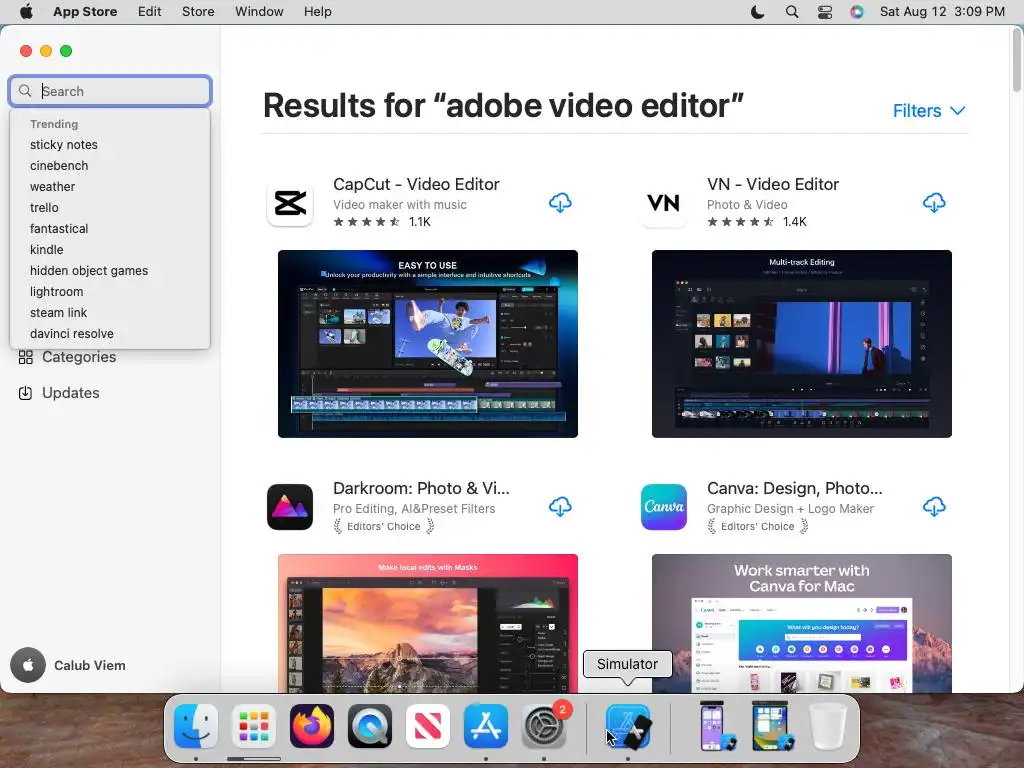Toggle the Focus moon icon in menu bar
Screen dimensions: 1024x768
click(758, 12)
